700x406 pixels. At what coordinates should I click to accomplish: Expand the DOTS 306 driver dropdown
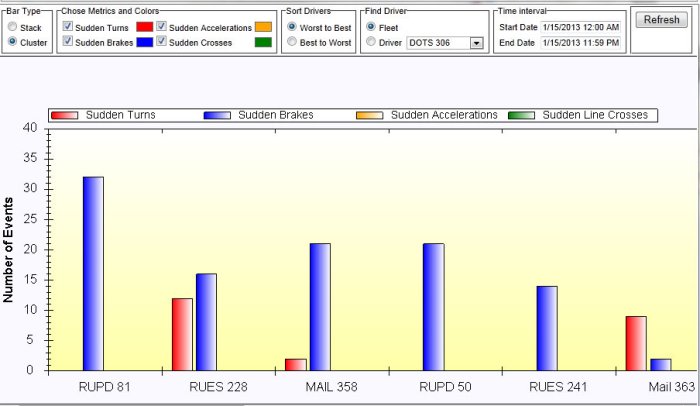tap(475, 43)
